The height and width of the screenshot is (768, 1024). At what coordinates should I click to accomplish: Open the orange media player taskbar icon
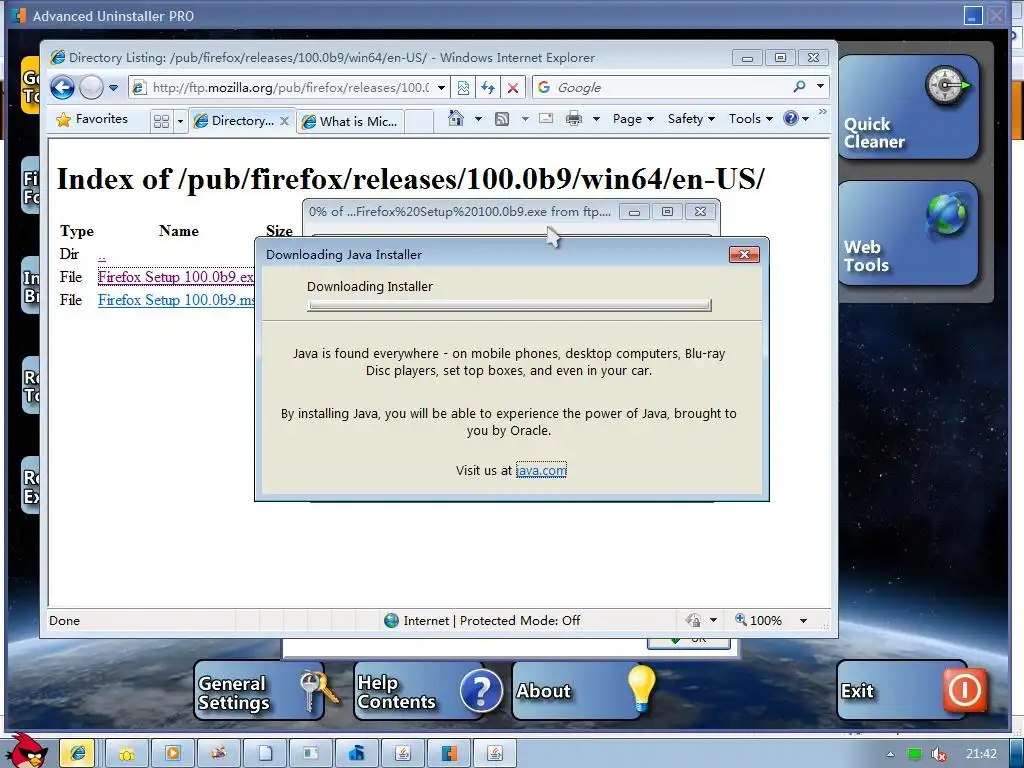coord(172,754)
